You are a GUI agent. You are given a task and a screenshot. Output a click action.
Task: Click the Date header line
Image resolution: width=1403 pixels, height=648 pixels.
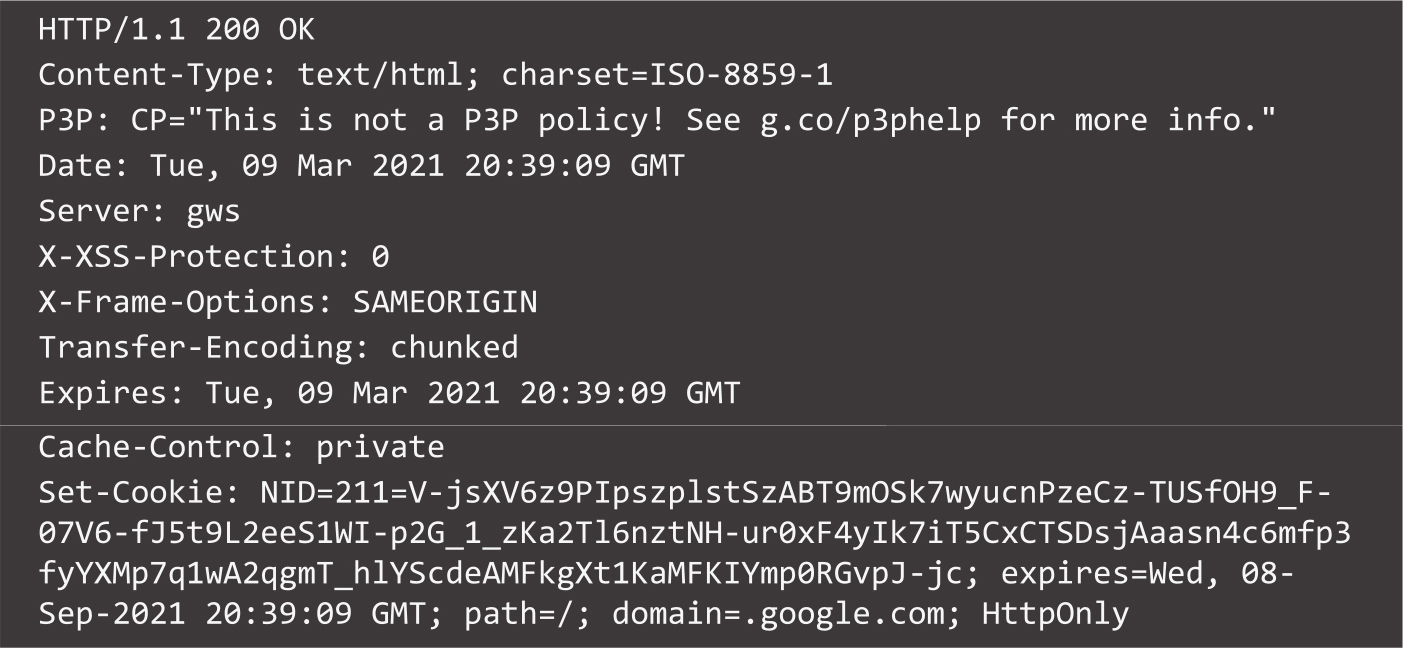coord(360,165)
